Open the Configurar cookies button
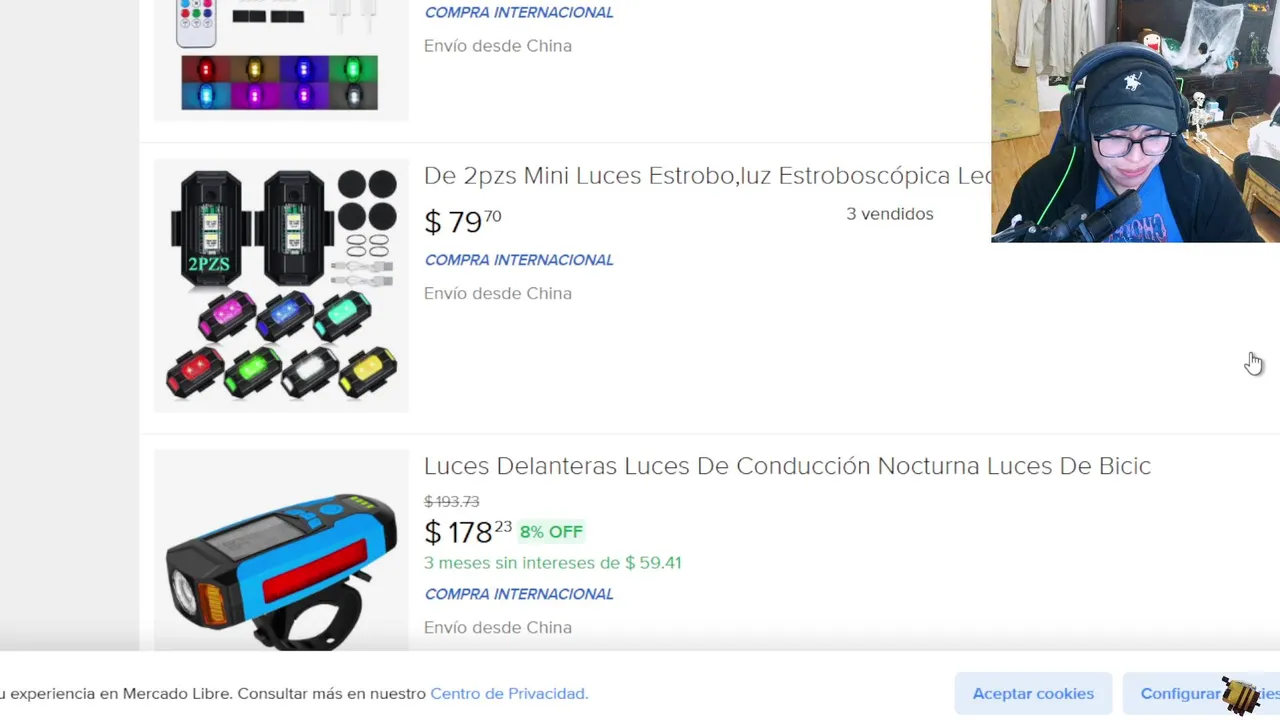Viewport: 1280px width, 720px height. point(1202,693)
